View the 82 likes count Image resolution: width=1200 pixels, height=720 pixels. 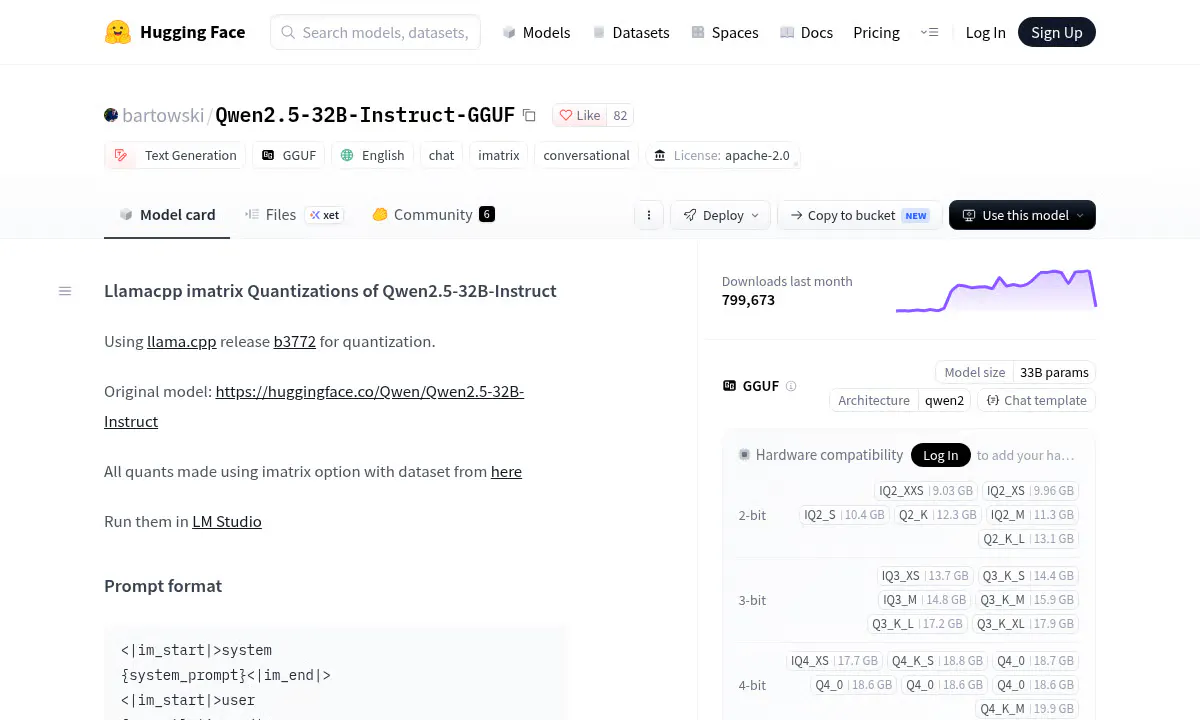coord(620,115)
